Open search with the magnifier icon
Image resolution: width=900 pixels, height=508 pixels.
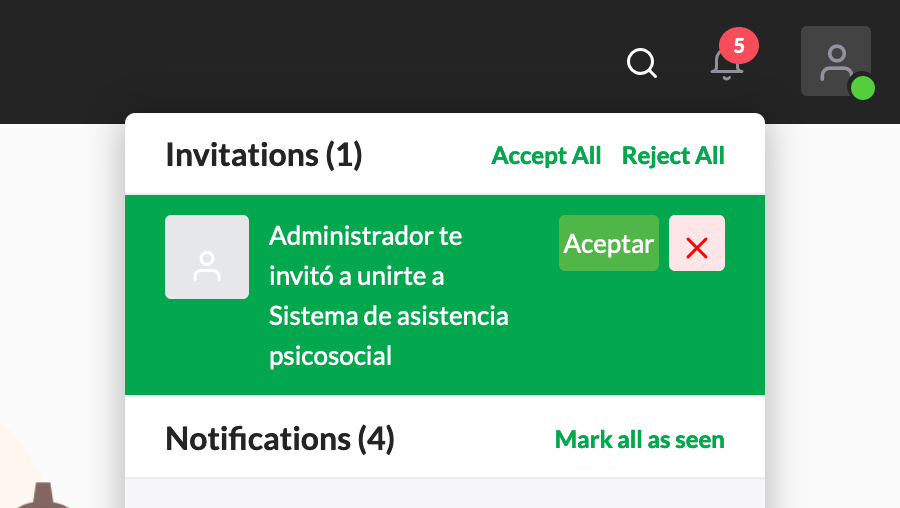coord(642,63)
